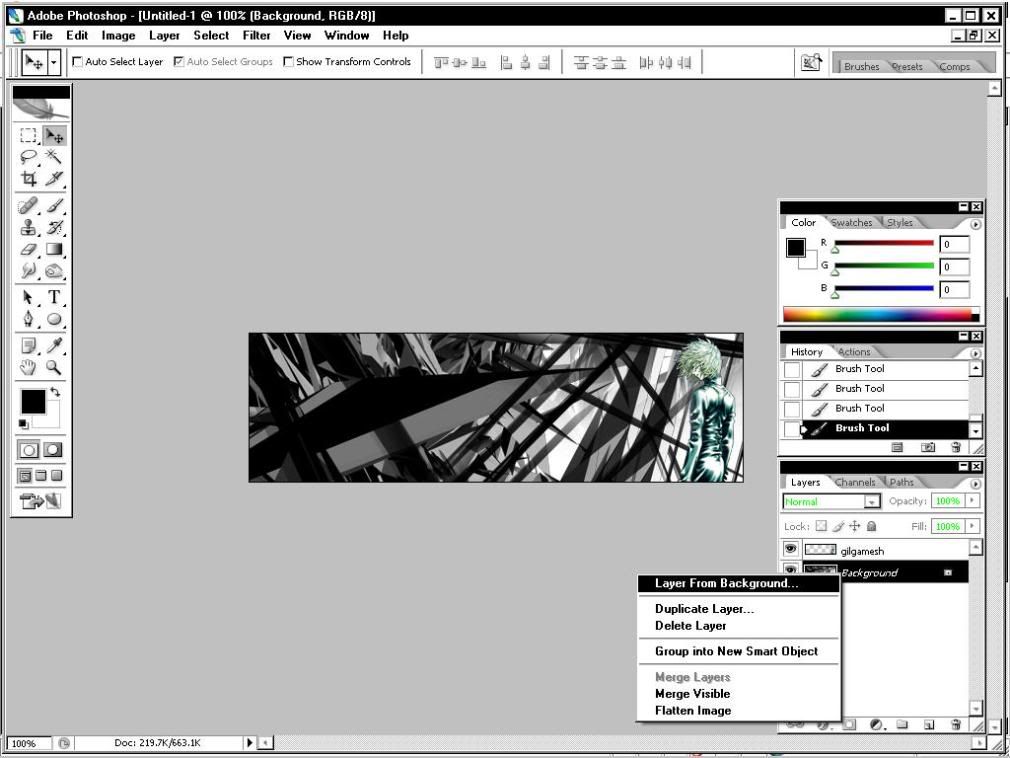Viewport: 1010px width, 758px height.
Task: Pick a color from the color ramp
Action: [881, 314]
